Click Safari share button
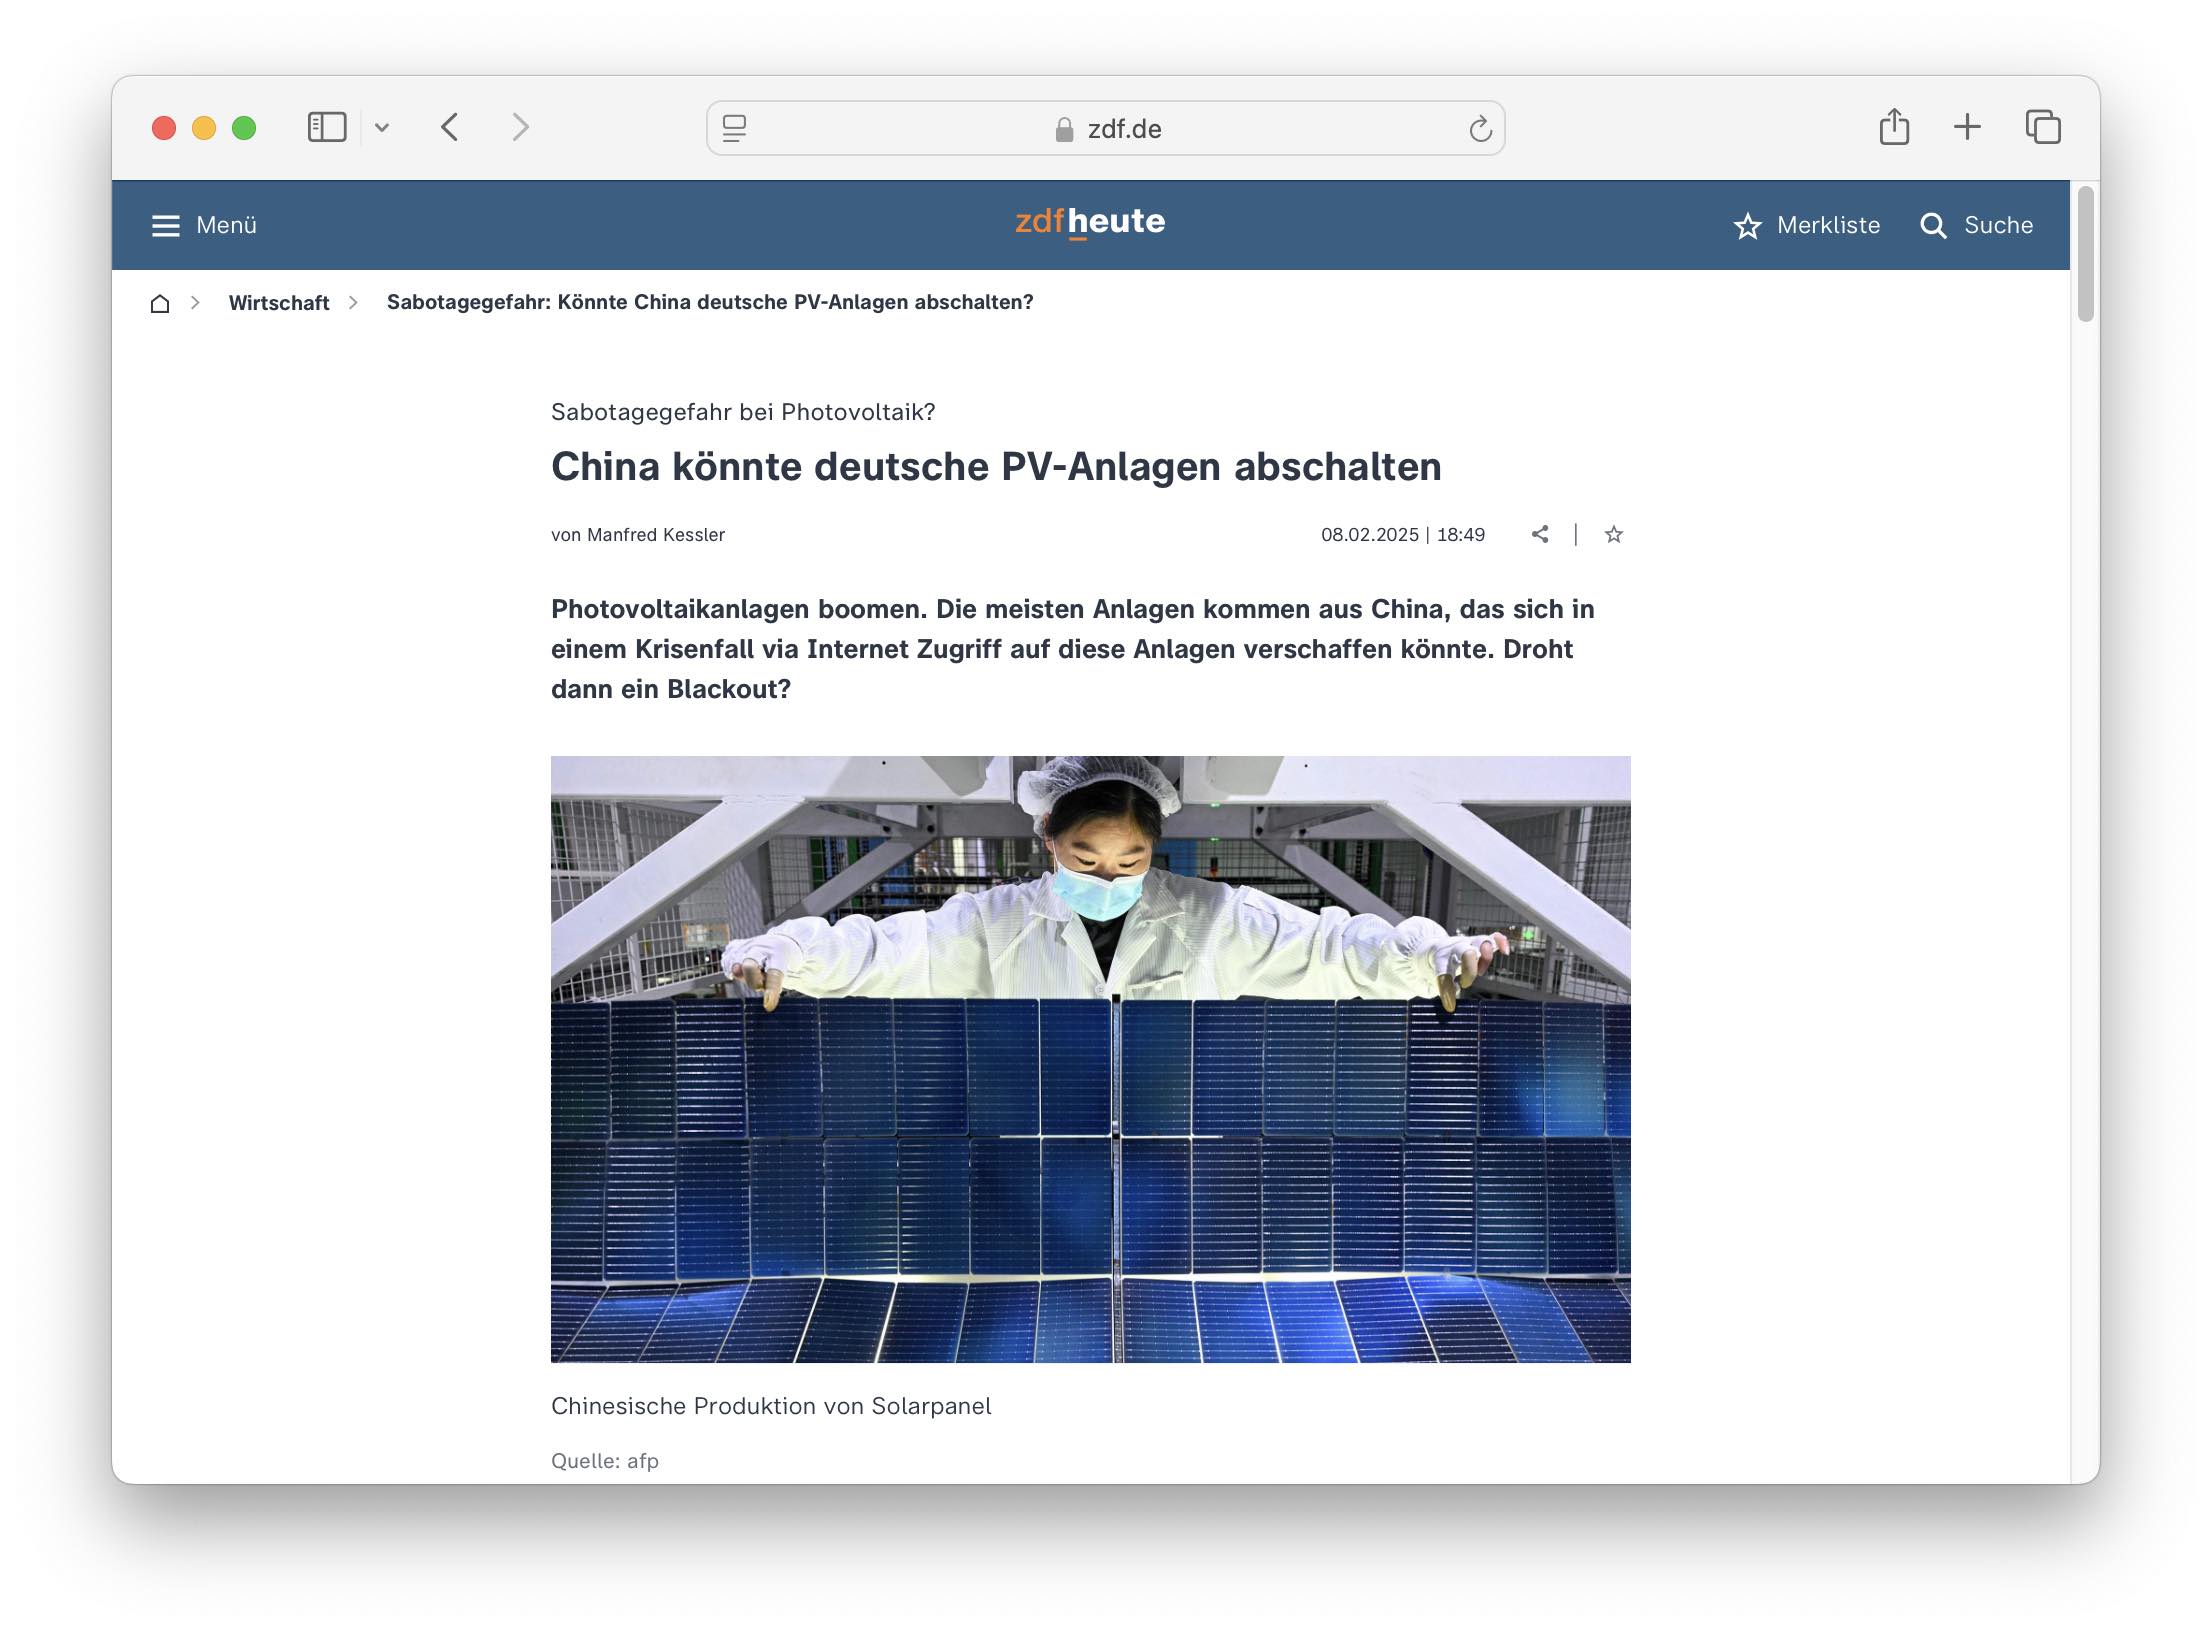The image size is (2212, 1632). pyautogui.click(x=1894, y=127)
